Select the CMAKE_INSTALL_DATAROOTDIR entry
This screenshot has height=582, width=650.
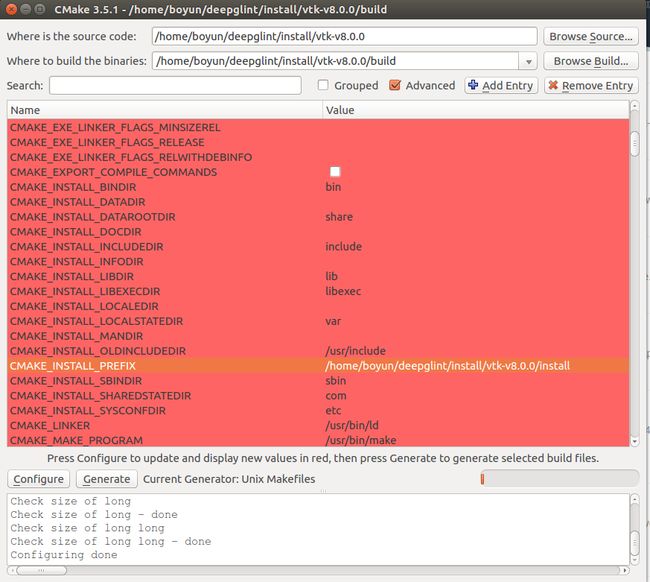(92, 217)
